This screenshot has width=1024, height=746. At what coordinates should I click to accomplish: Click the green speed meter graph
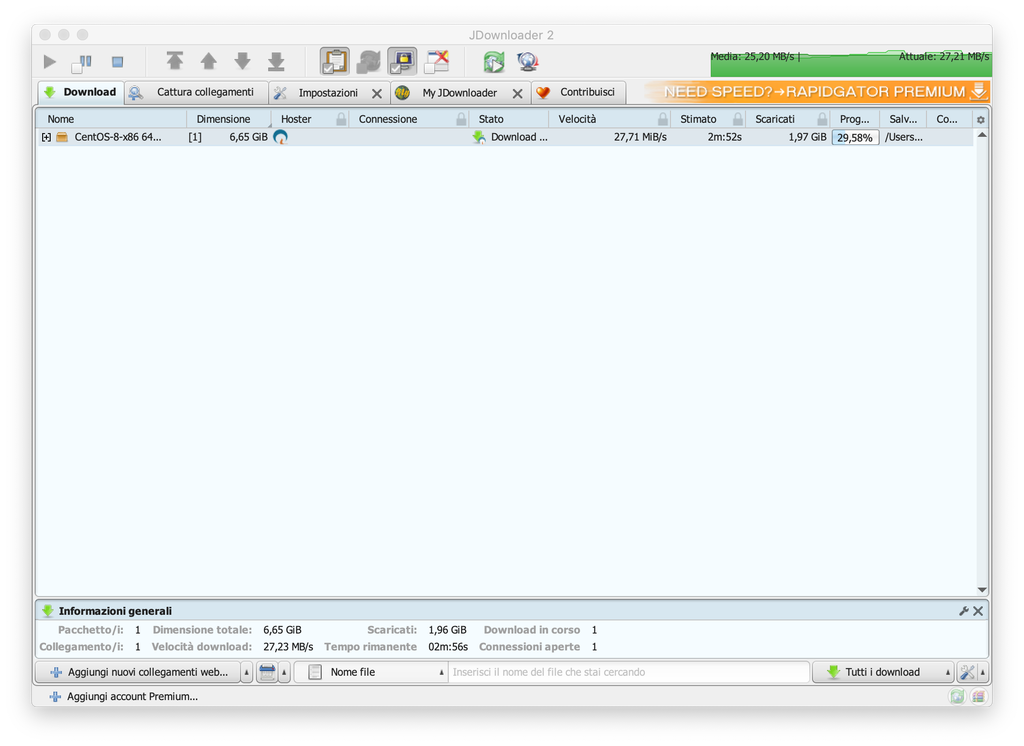[x=850, y=63]
